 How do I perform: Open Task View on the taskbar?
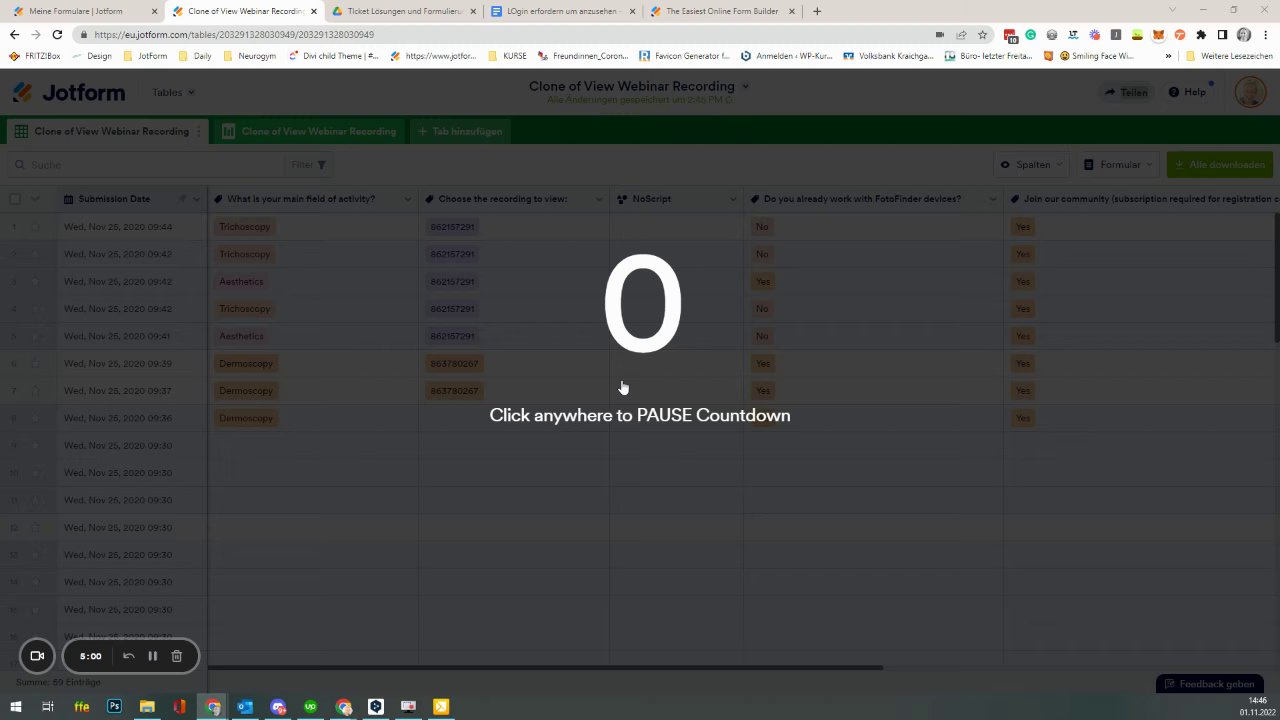47,707
